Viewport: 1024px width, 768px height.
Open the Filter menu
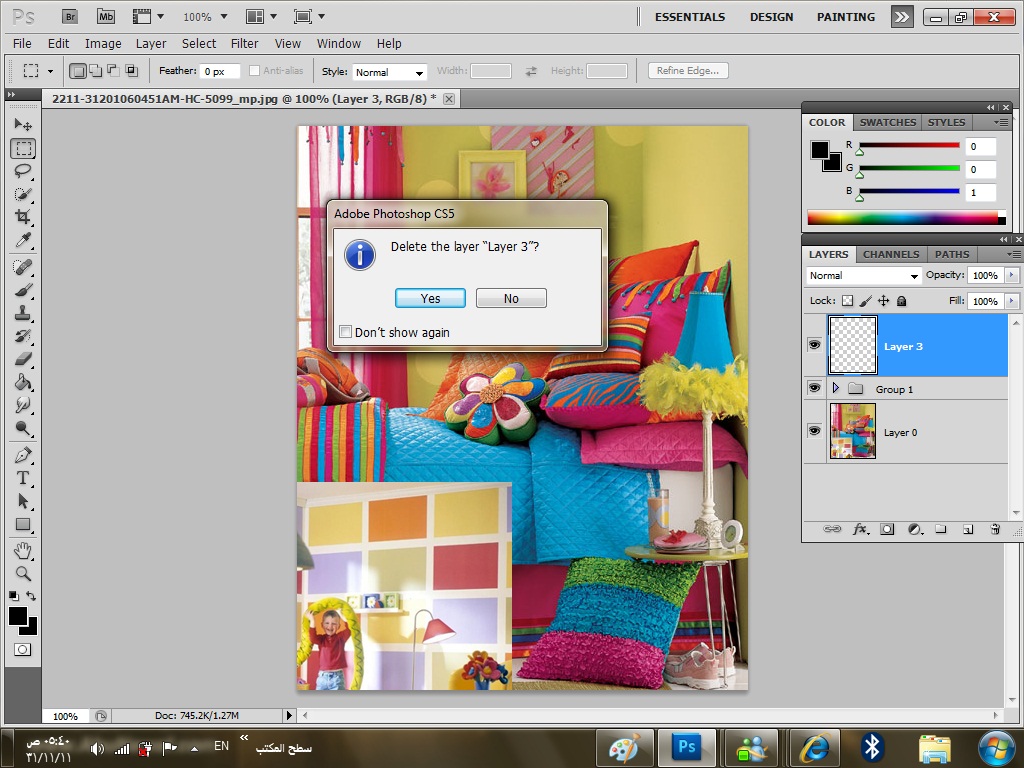click(x=244, y=43)
